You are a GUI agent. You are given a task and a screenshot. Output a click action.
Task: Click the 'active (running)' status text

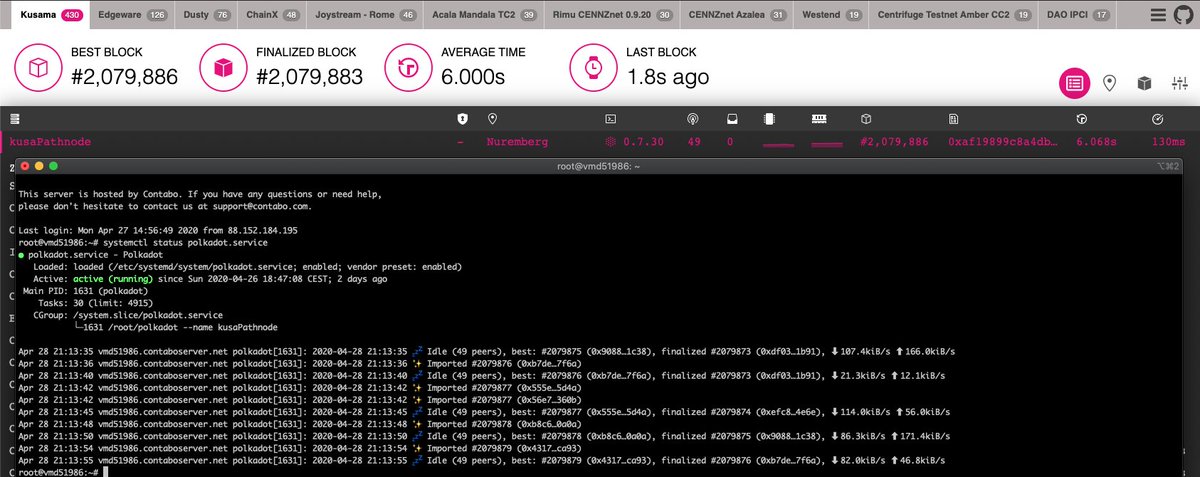coord(112,279)
